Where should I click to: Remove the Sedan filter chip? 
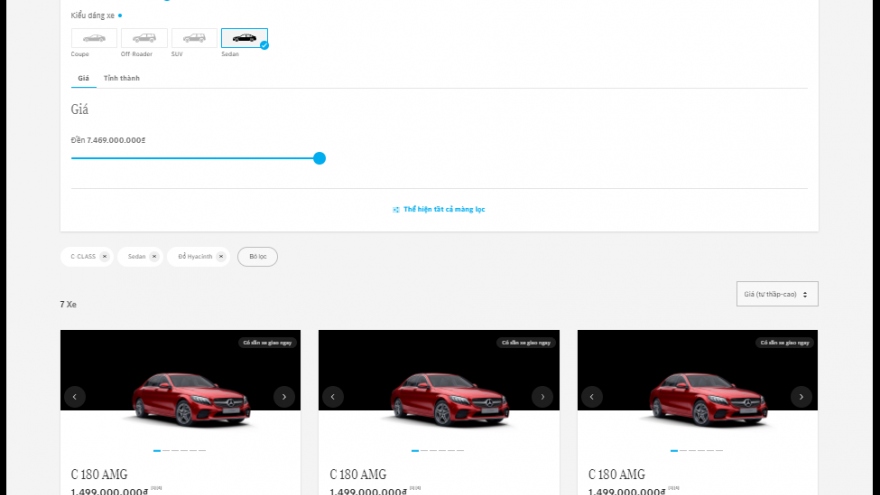[154, 257]
